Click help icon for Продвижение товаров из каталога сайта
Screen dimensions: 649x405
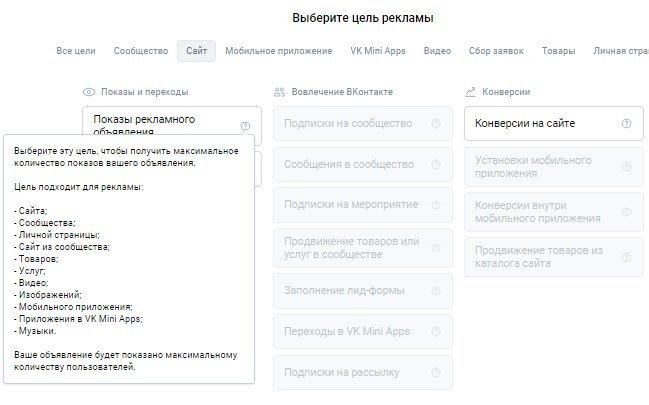pyautogui.click(x=626, y=257)
